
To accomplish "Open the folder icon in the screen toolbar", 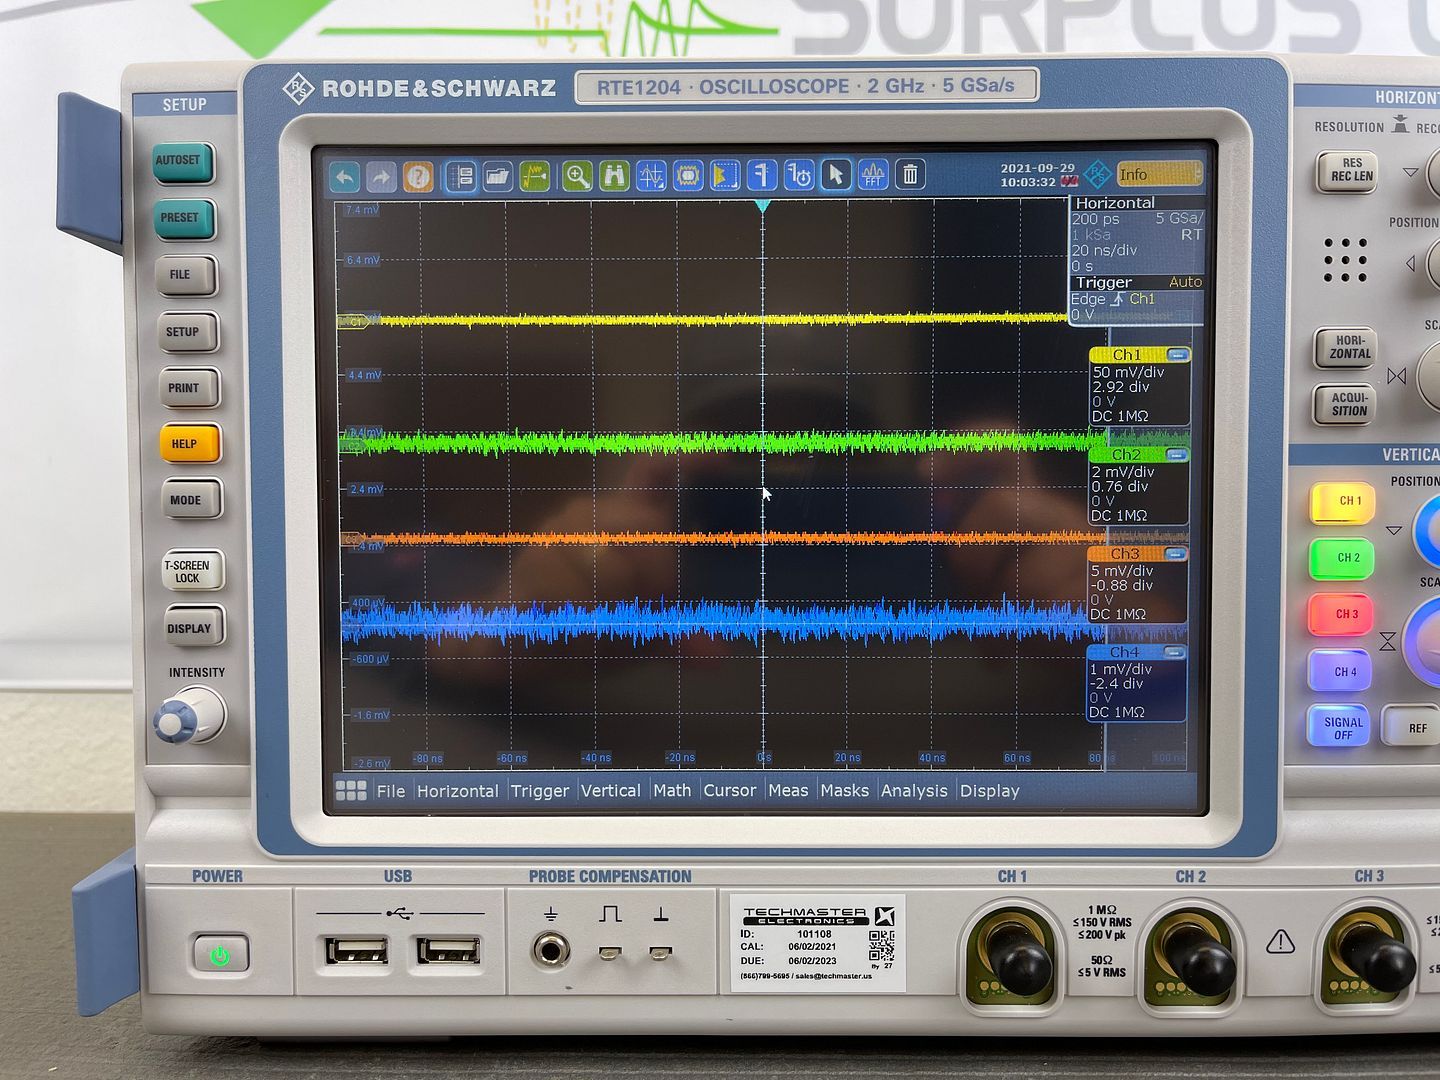I will (x=497, y=178).
